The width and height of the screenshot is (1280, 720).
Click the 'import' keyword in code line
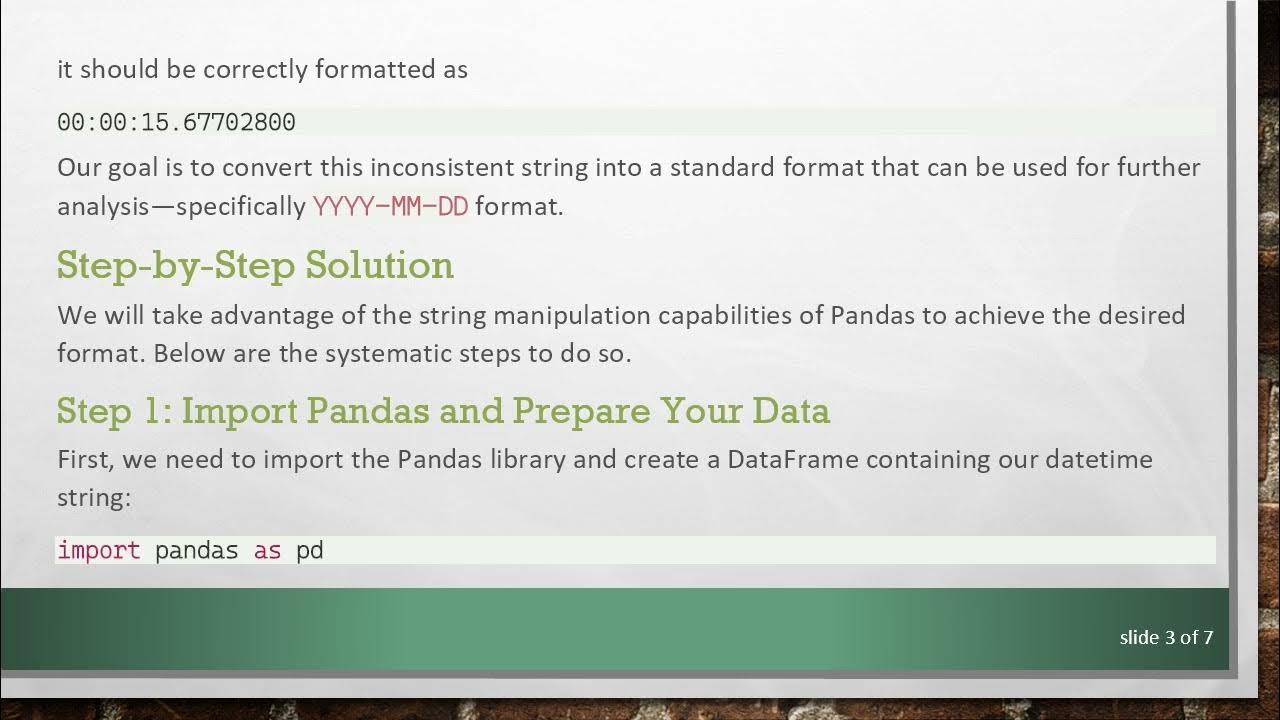point(98,550)
